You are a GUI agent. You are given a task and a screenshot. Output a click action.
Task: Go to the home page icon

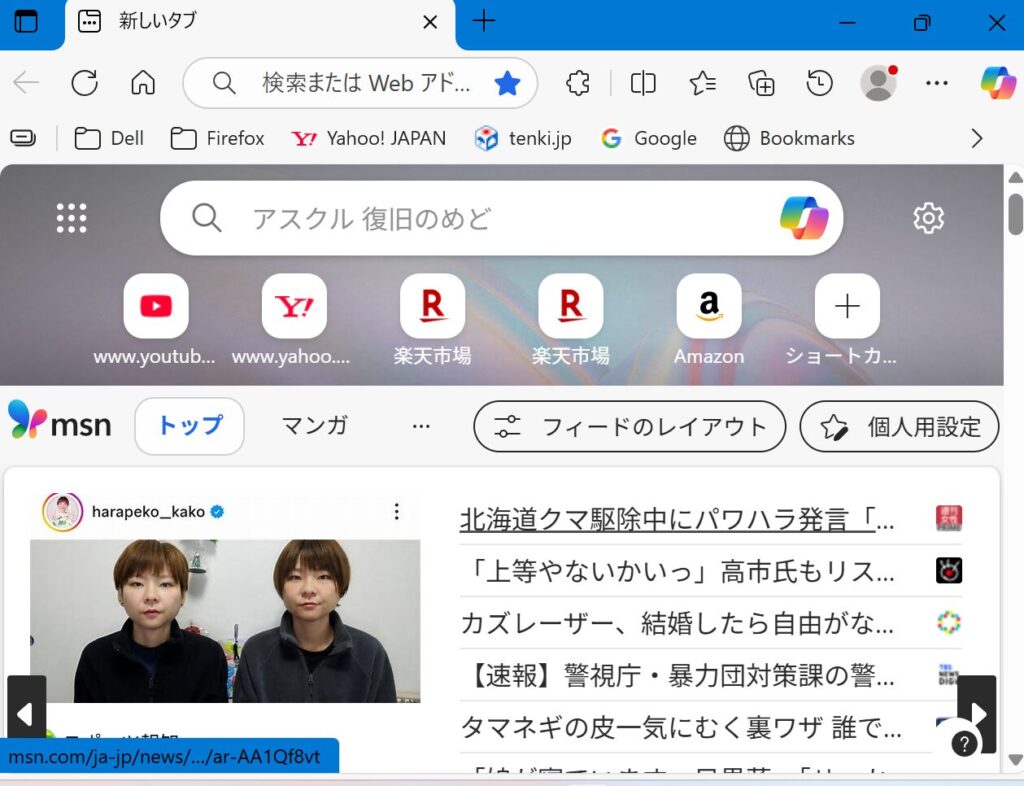(x=142, y=83)
